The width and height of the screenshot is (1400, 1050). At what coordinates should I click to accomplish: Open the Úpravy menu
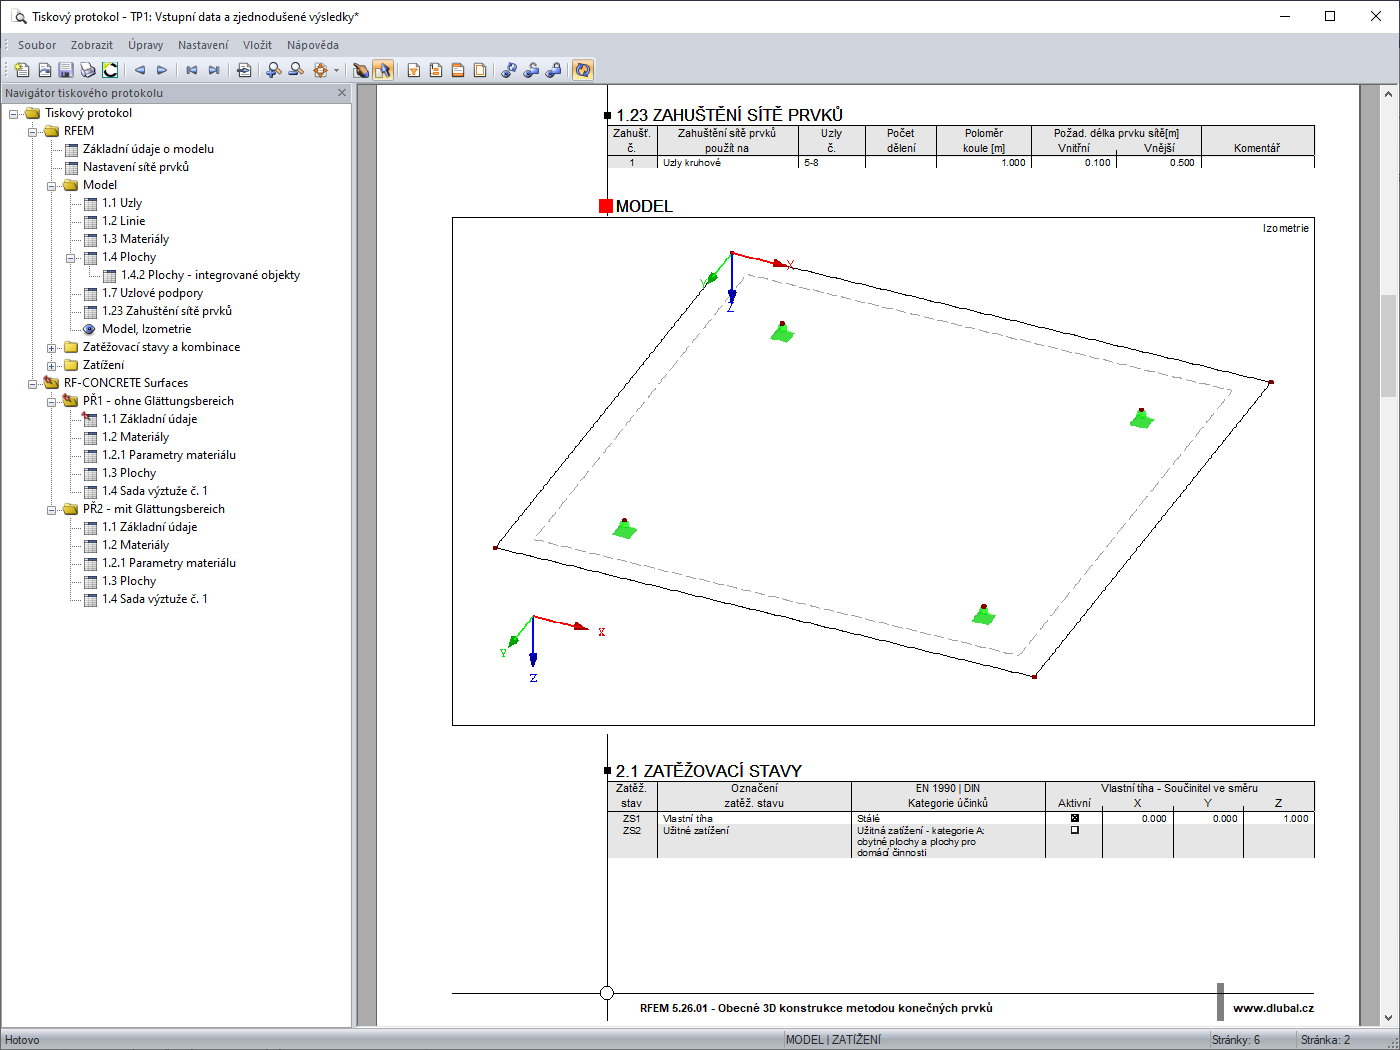tap(146, 45)
